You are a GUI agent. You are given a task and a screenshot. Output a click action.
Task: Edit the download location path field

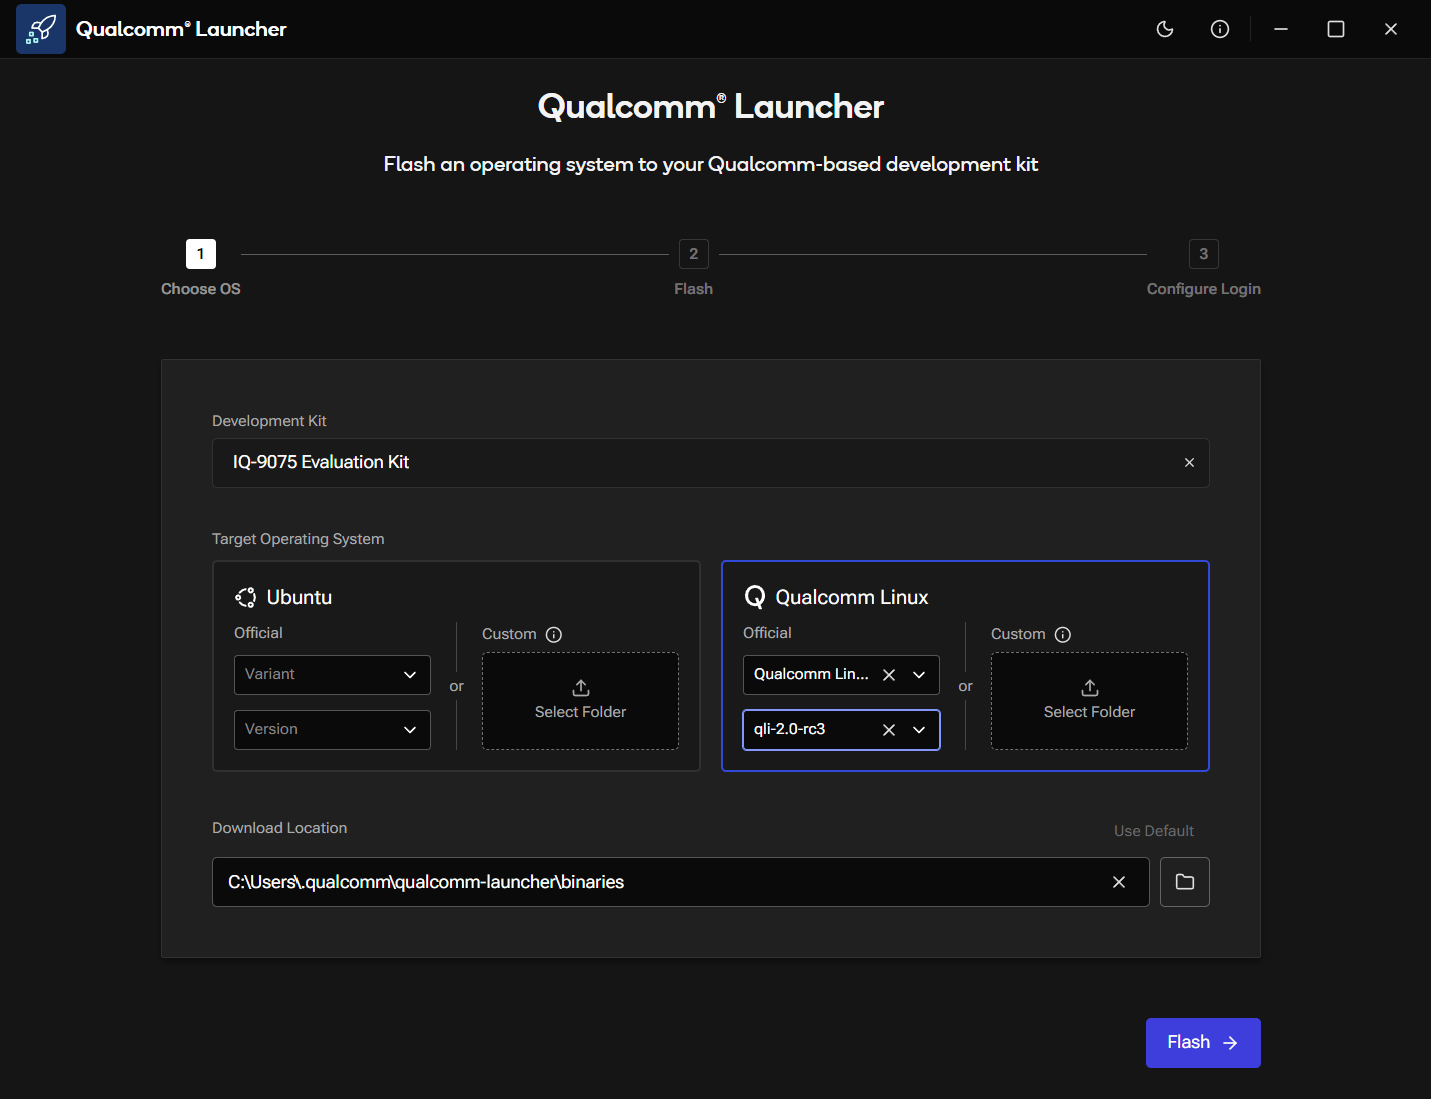pyautogui.click(x=680, y=882)
